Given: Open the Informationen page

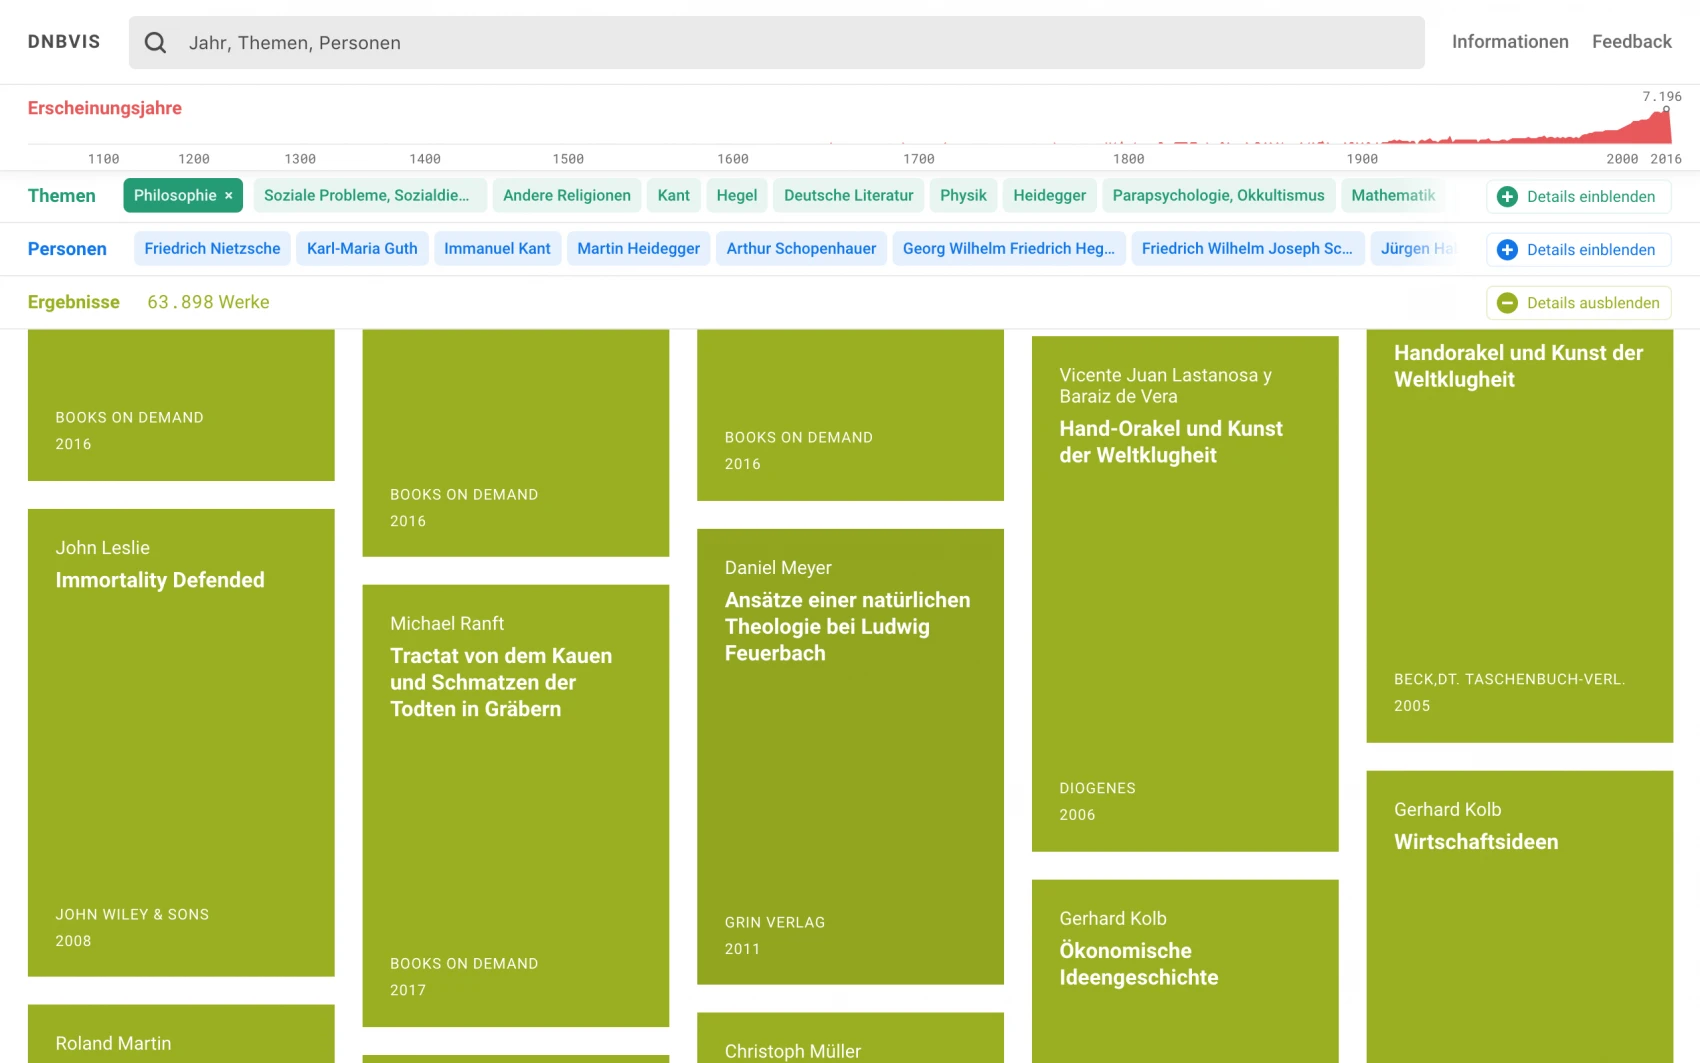Looking at the screenshot, I should pos(1510,42).
